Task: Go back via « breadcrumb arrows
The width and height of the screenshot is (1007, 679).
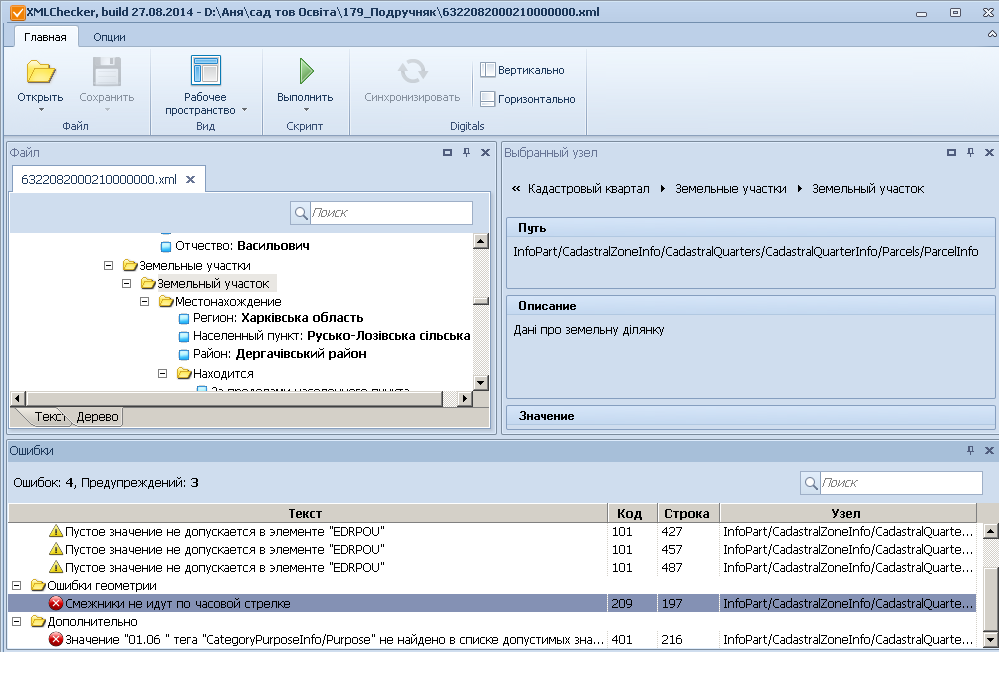Action: pyautogui.click(x=516, y=188)
